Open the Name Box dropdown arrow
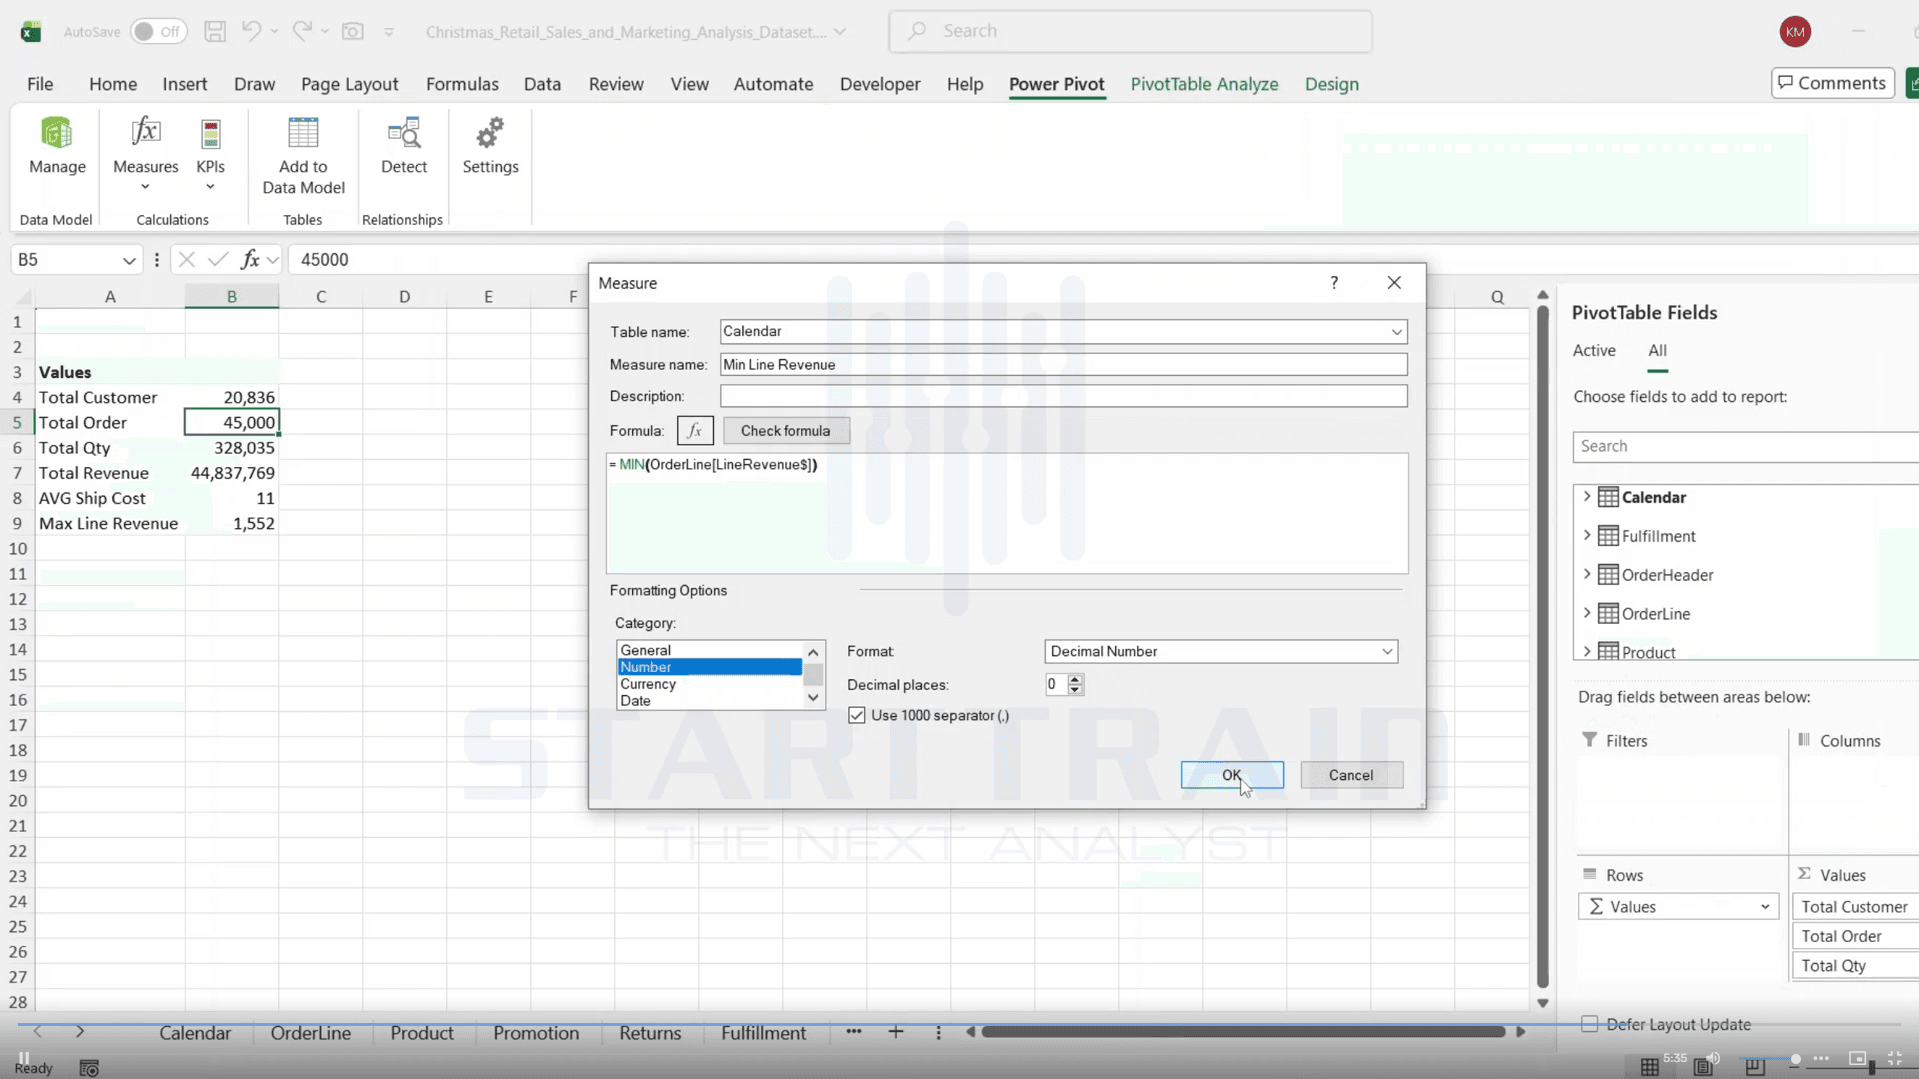Screen dimensions: 1919x1079 129,260
